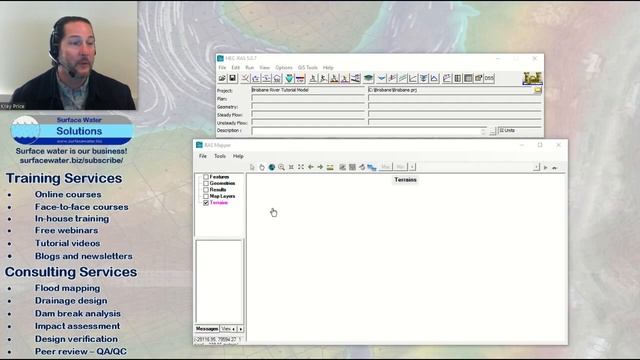View rating curves icon in HEC-RAS

(413, 78)
